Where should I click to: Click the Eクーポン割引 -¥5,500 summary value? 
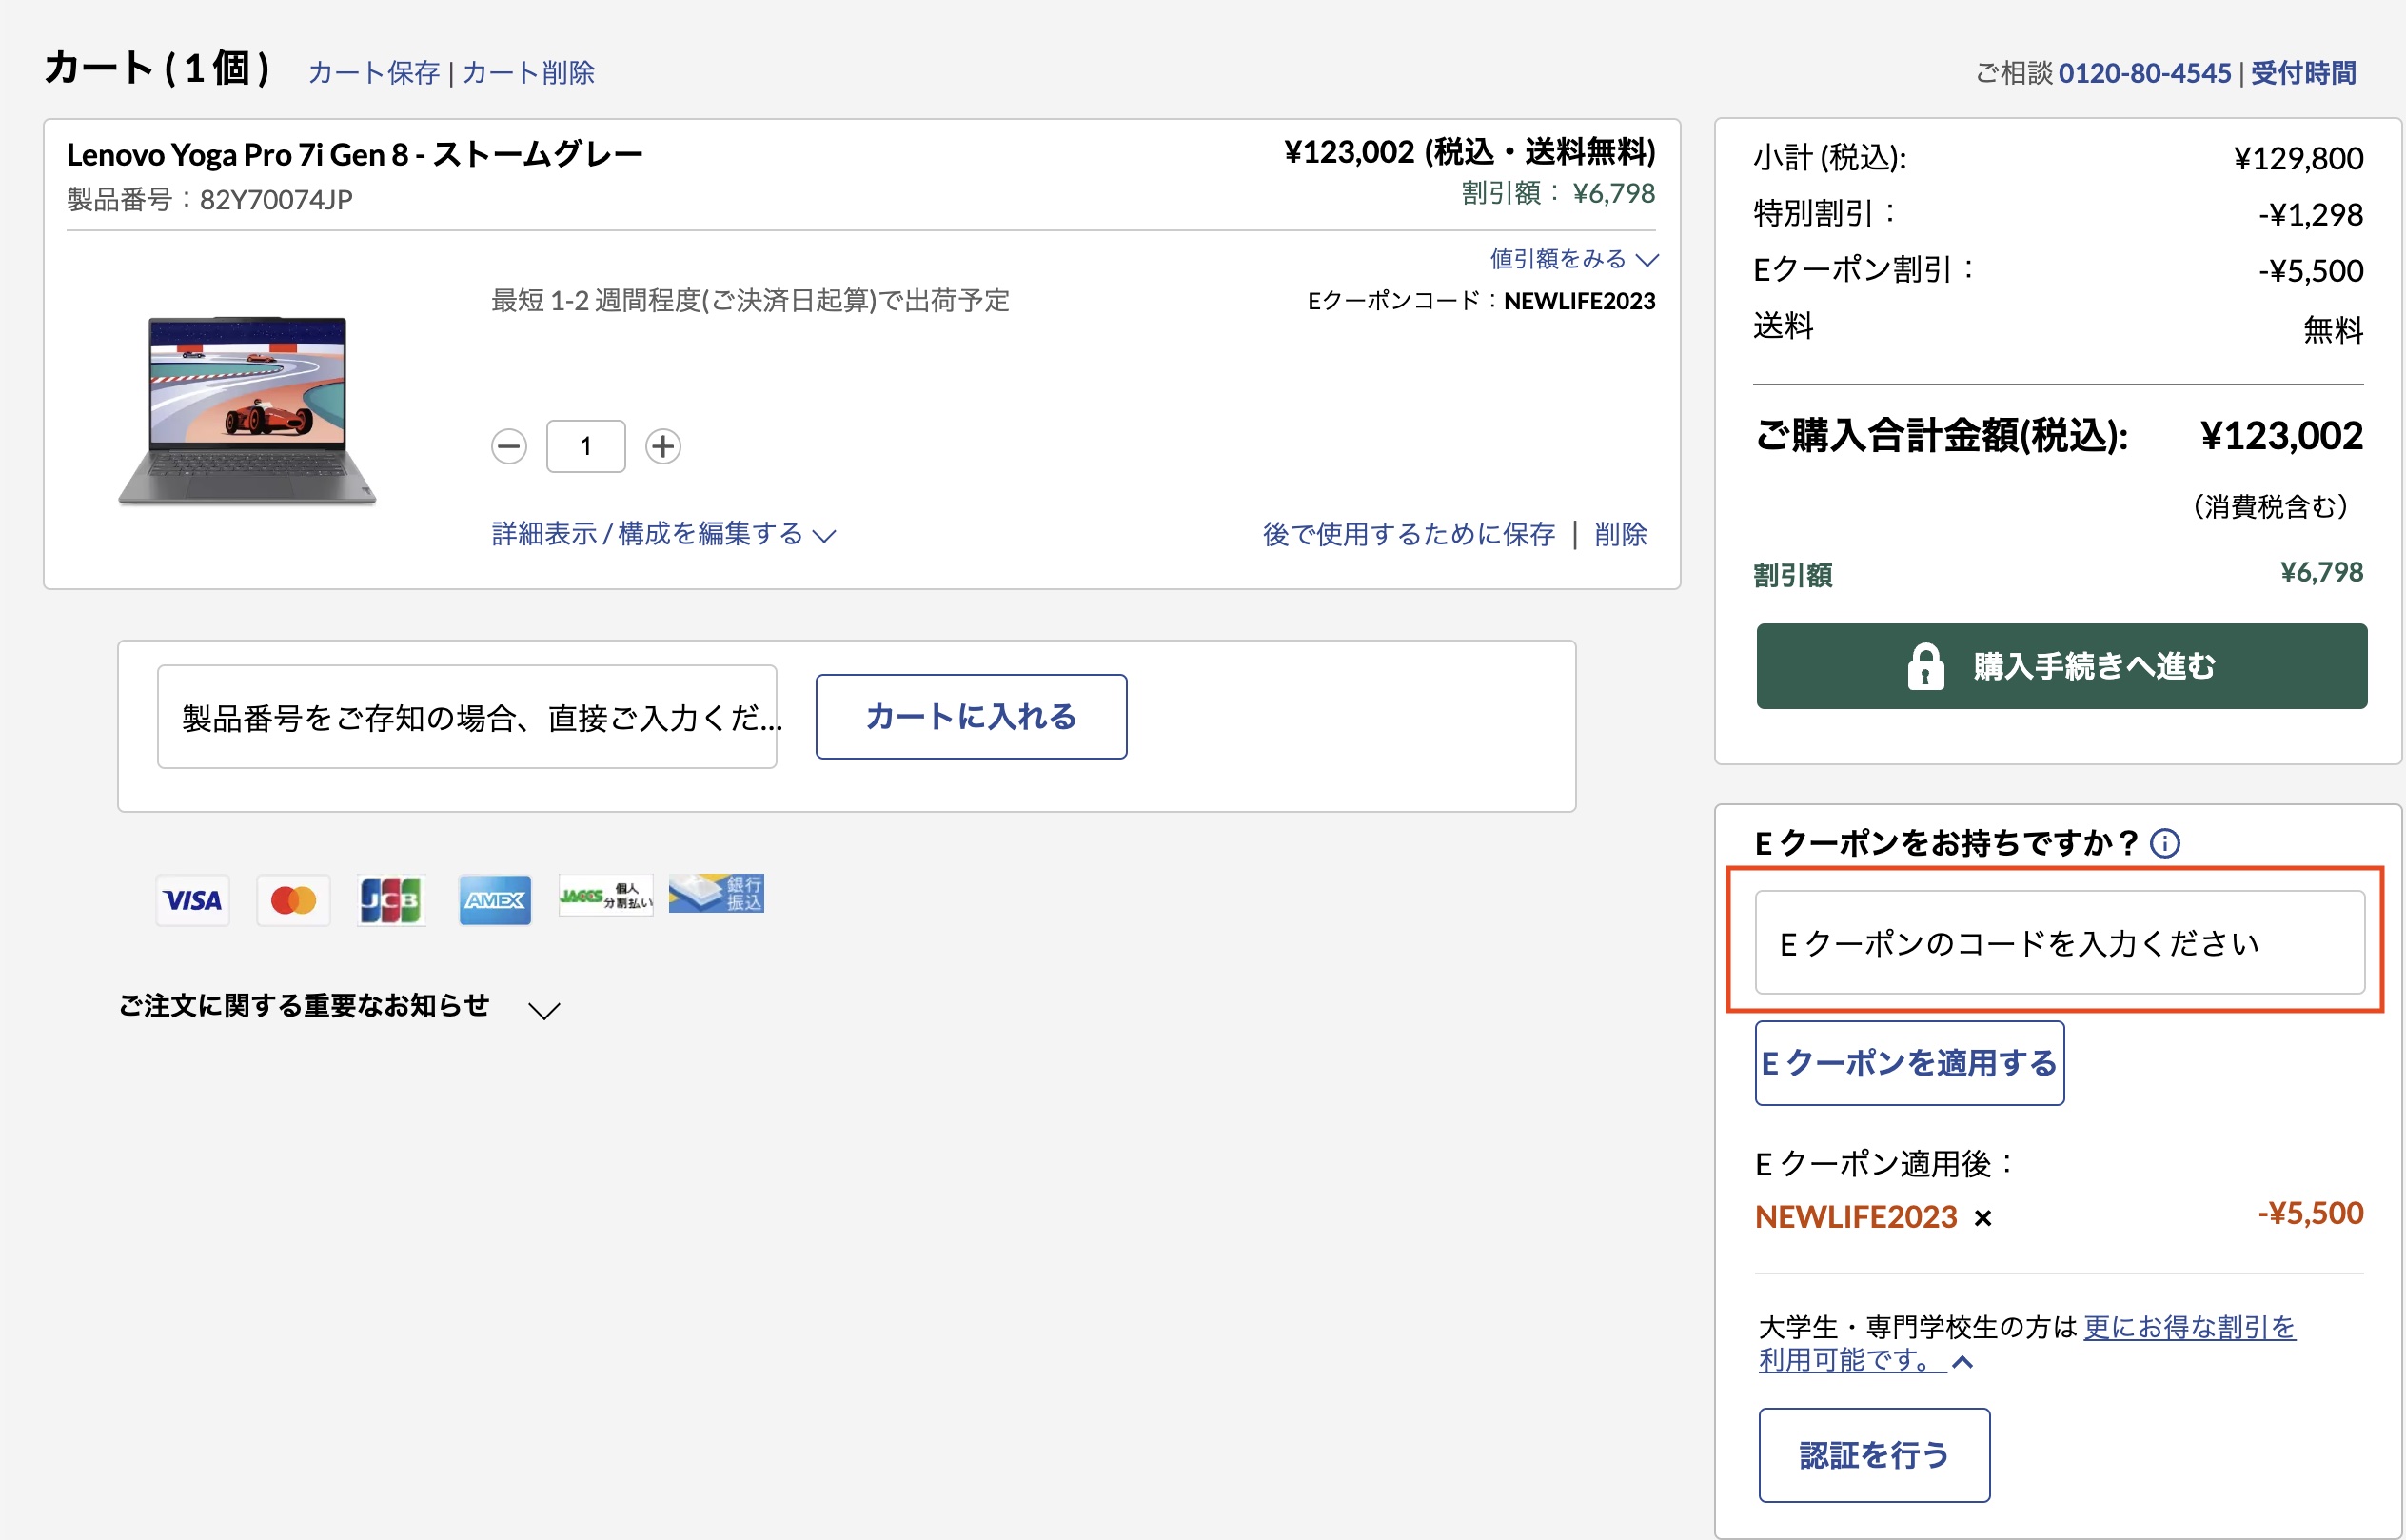[2310, 270]
